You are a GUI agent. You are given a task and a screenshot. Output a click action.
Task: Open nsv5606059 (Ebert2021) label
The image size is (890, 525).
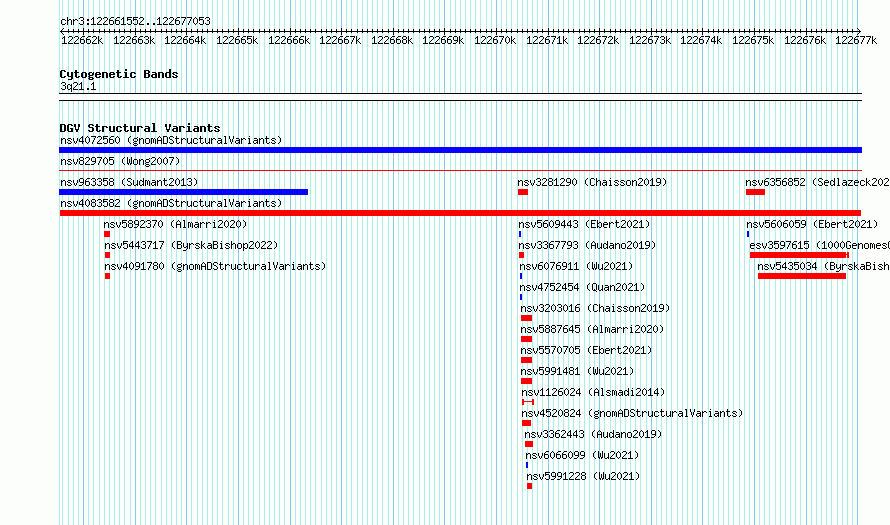pos(812,224)
